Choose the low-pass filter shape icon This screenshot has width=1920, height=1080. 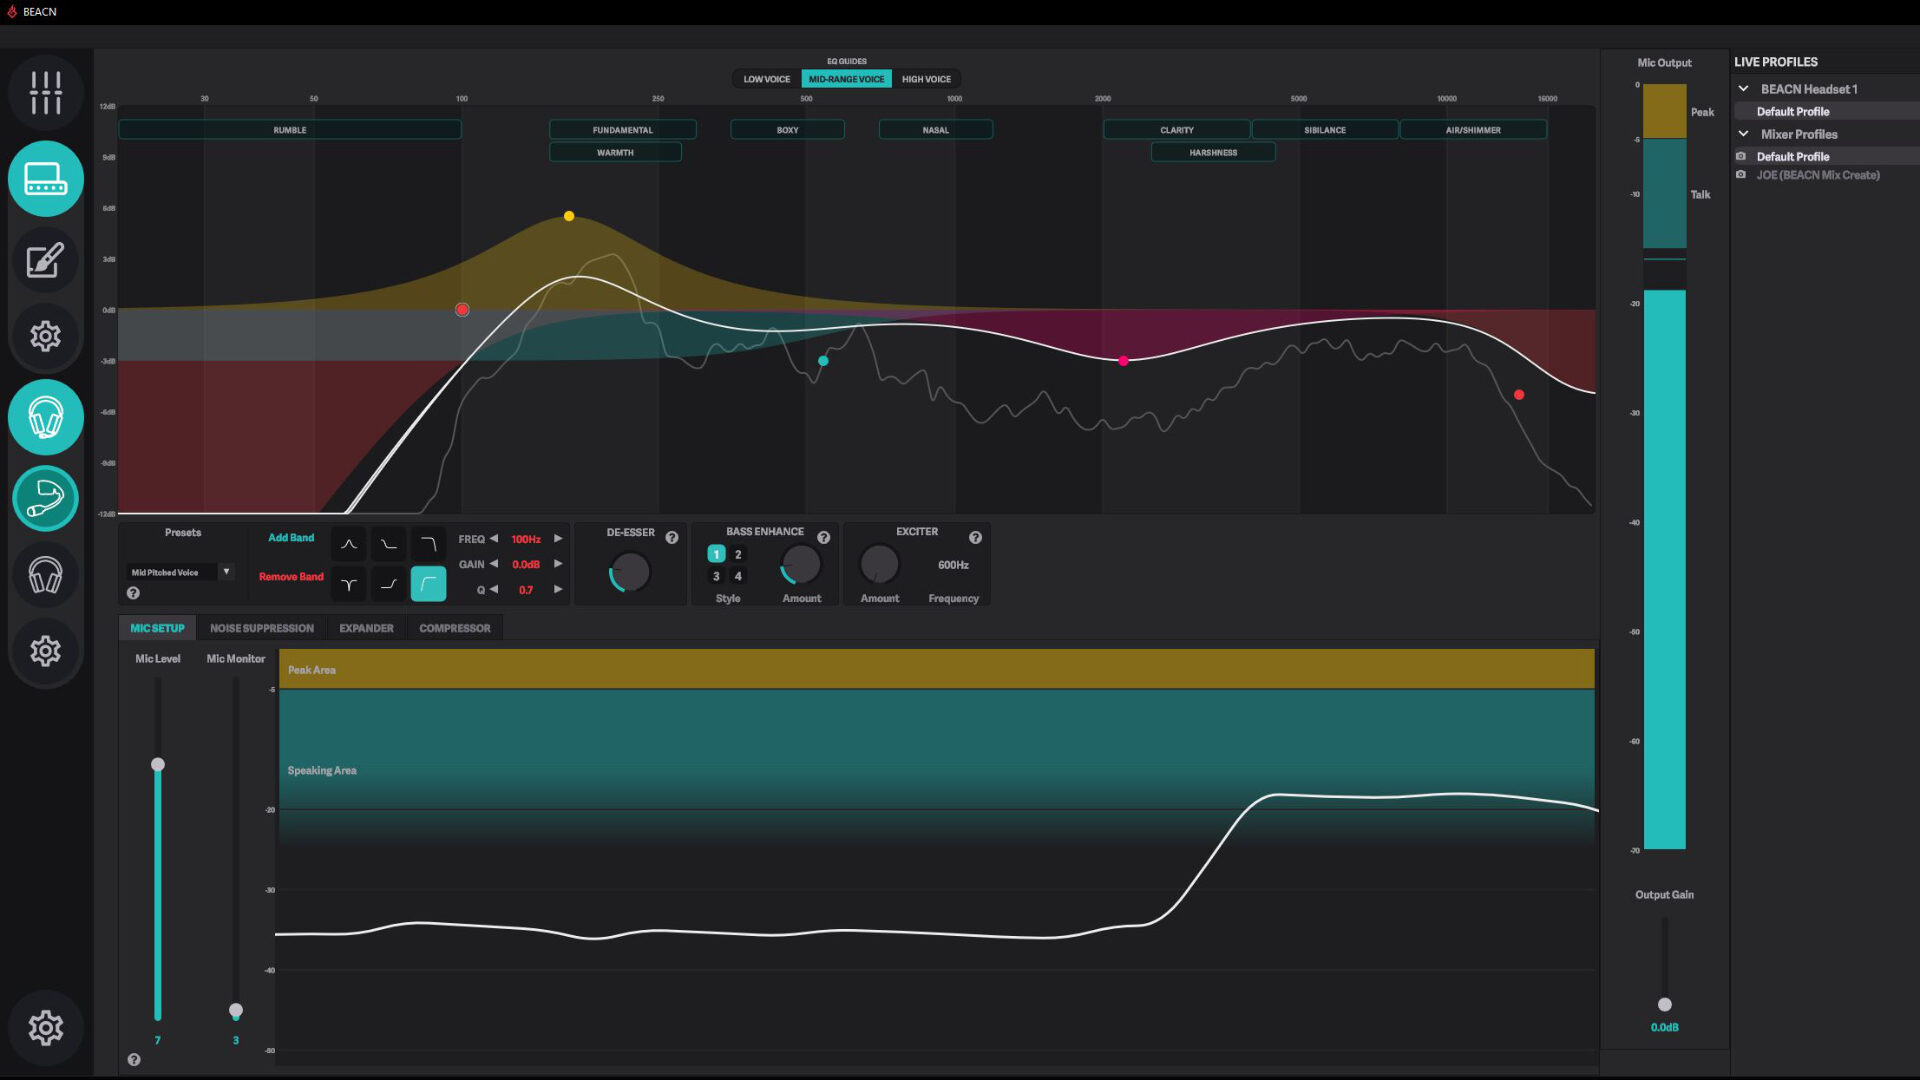428,544
